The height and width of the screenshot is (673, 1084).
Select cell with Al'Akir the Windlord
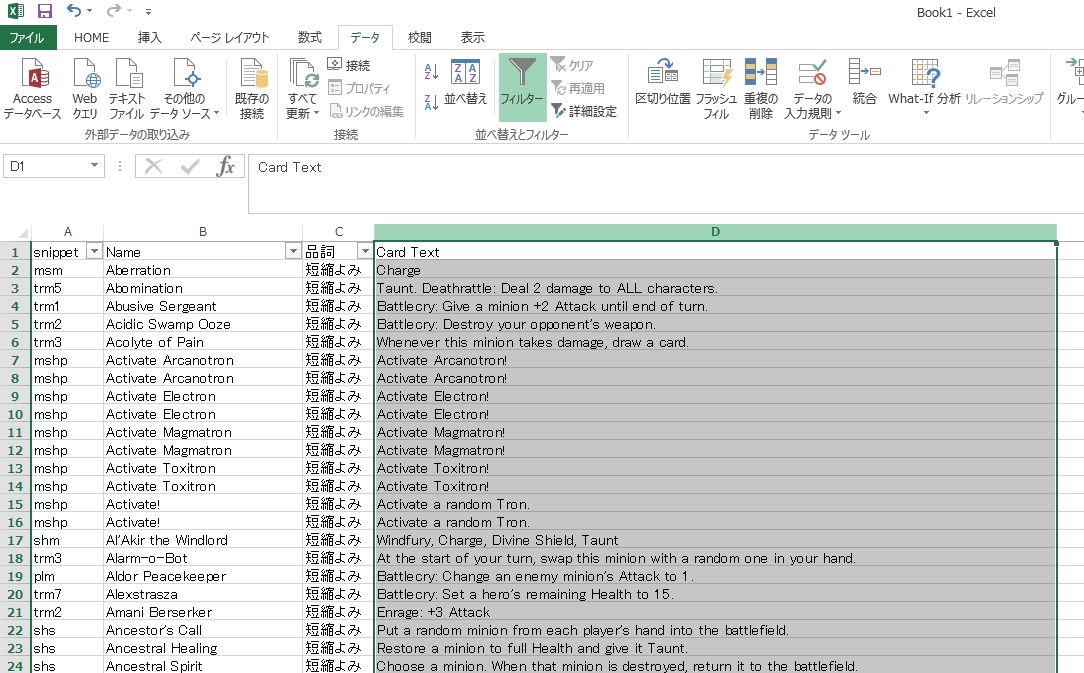click(203, 540)
